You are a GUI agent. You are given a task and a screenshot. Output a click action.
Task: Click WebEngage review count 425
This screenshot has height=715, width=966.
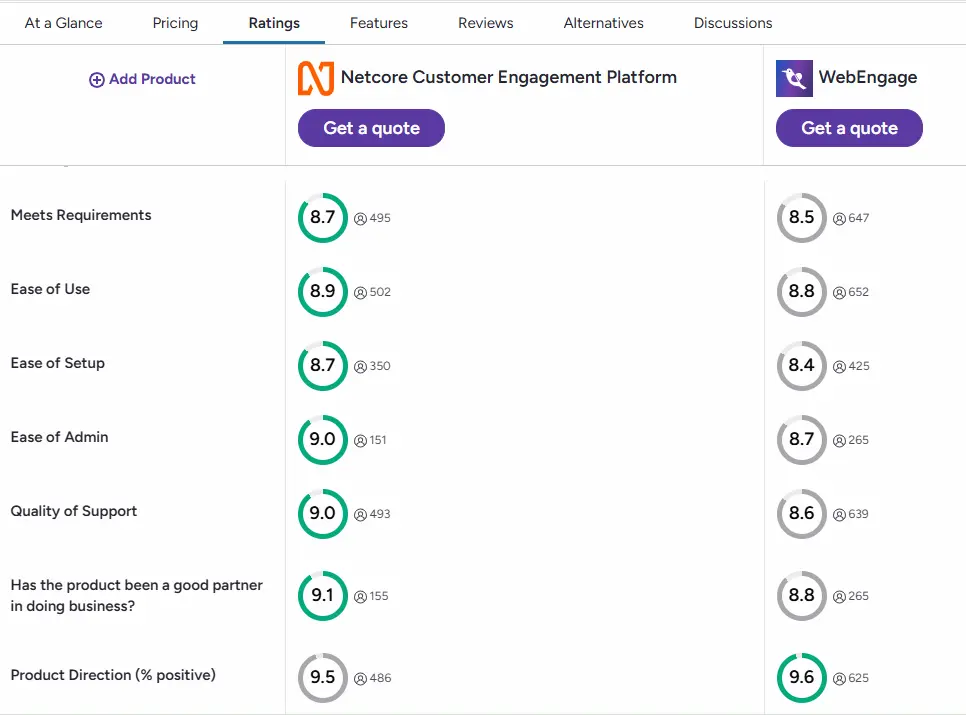pyautogui.click(x=859, y=366)
